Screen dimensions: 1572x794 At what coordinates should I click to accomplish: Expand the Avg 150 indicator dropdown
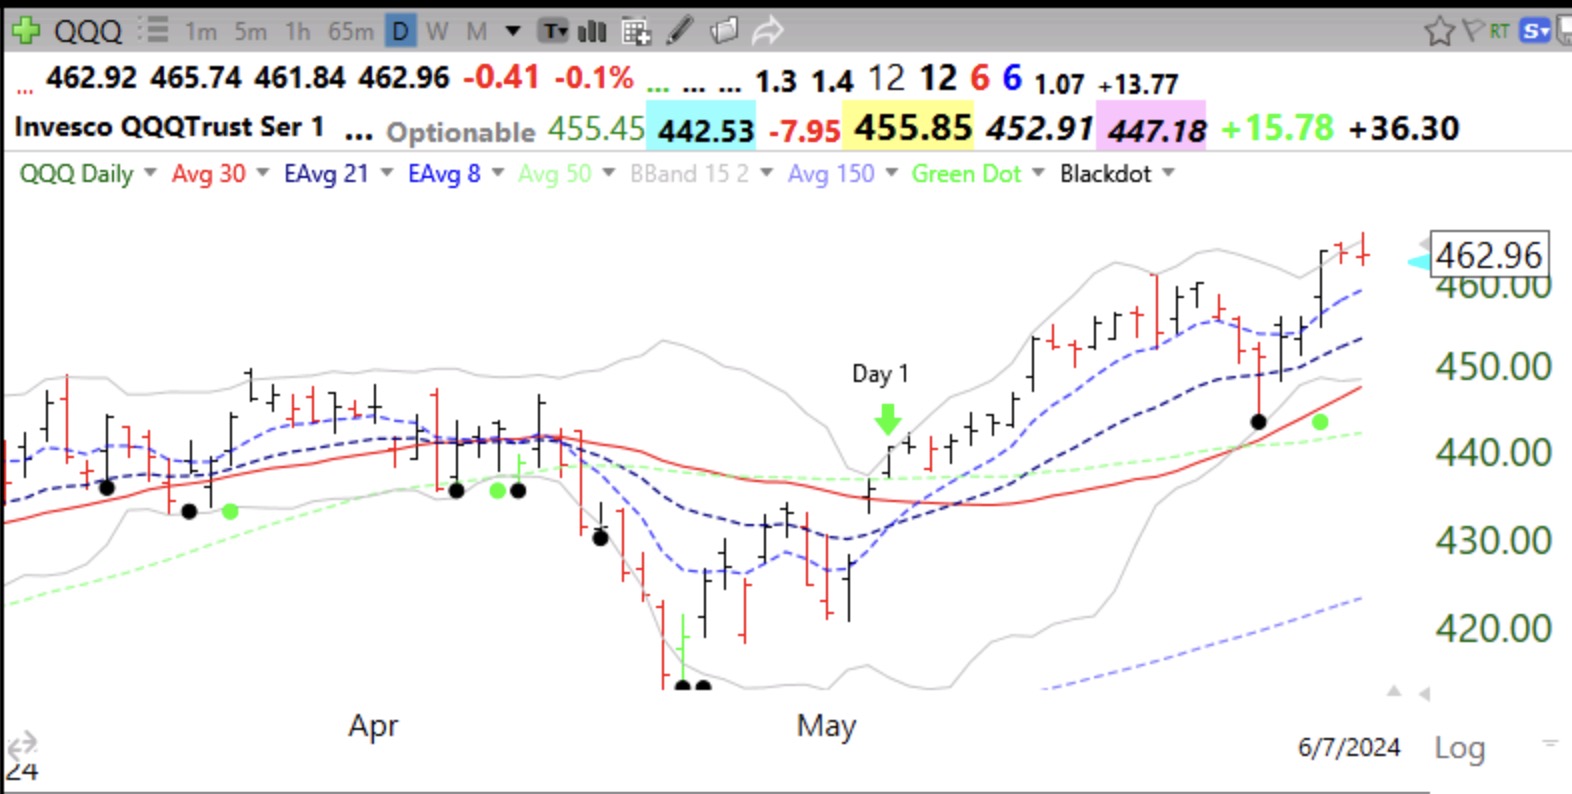point(892,173)
